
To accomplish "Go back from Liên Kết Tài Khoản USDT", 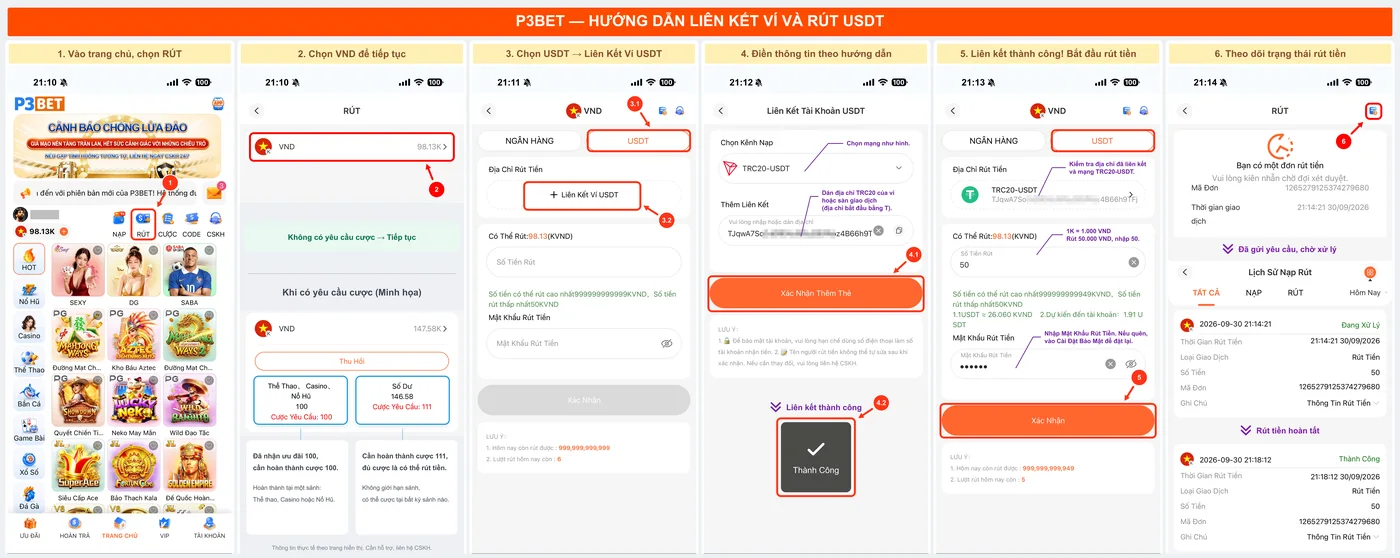I will coord(722,111).
